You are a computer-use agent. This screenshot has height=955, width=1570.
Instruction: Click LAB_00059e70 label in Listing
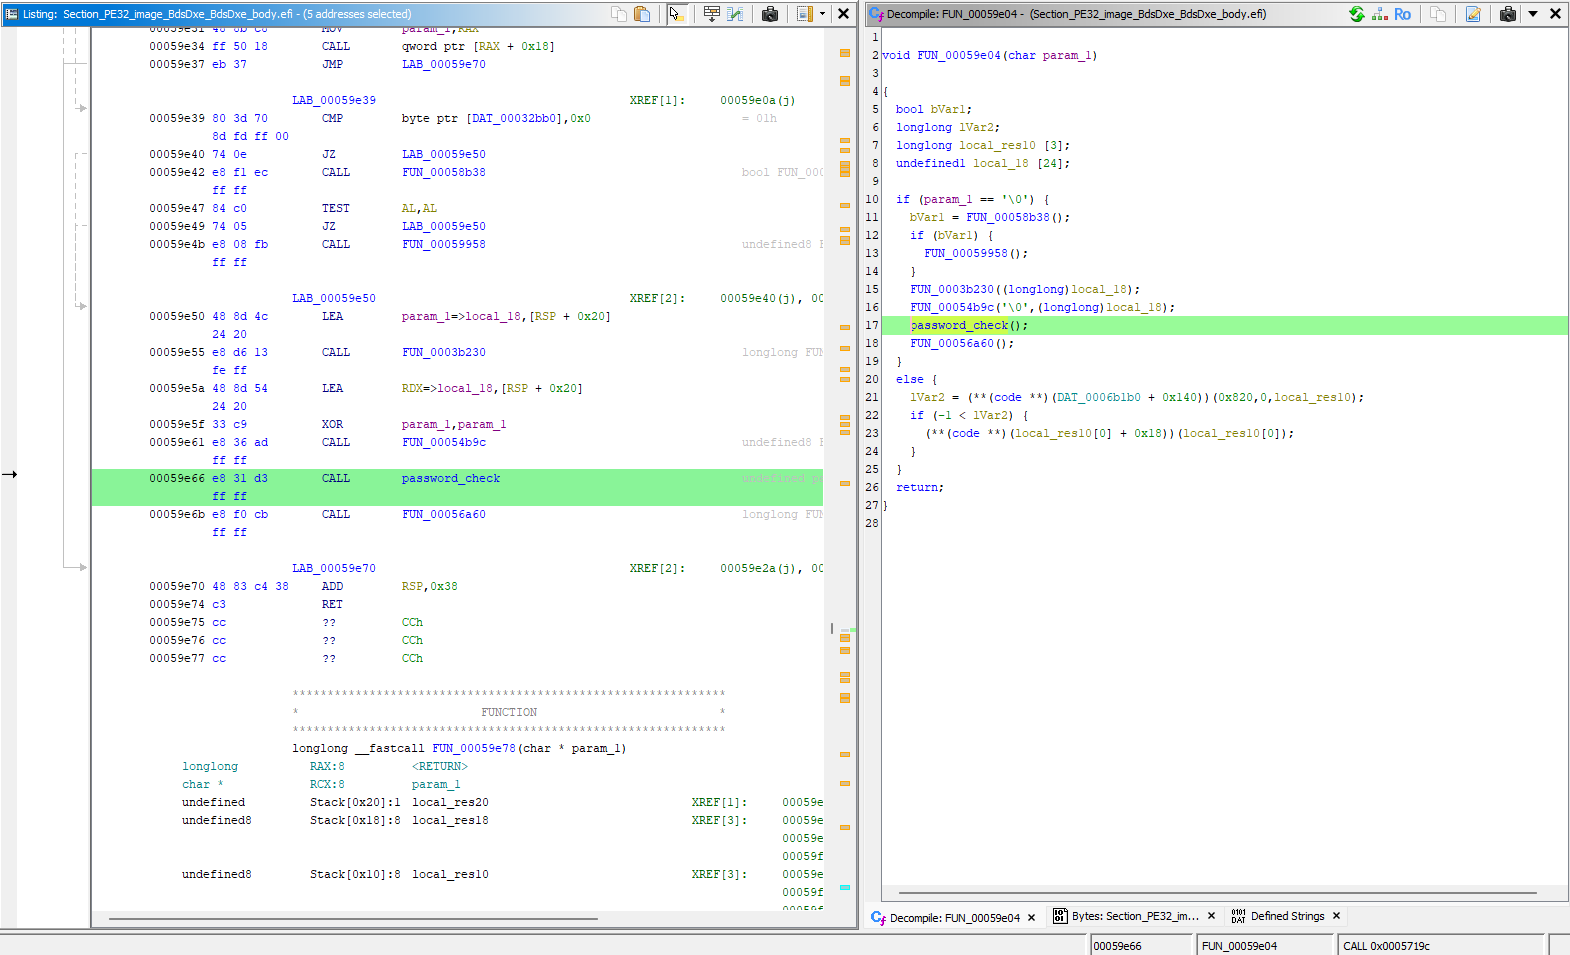click(334, 568)
